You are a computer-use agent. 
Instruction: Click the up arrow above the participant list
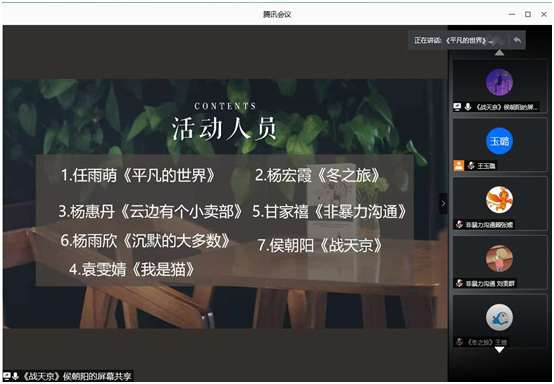499,53
